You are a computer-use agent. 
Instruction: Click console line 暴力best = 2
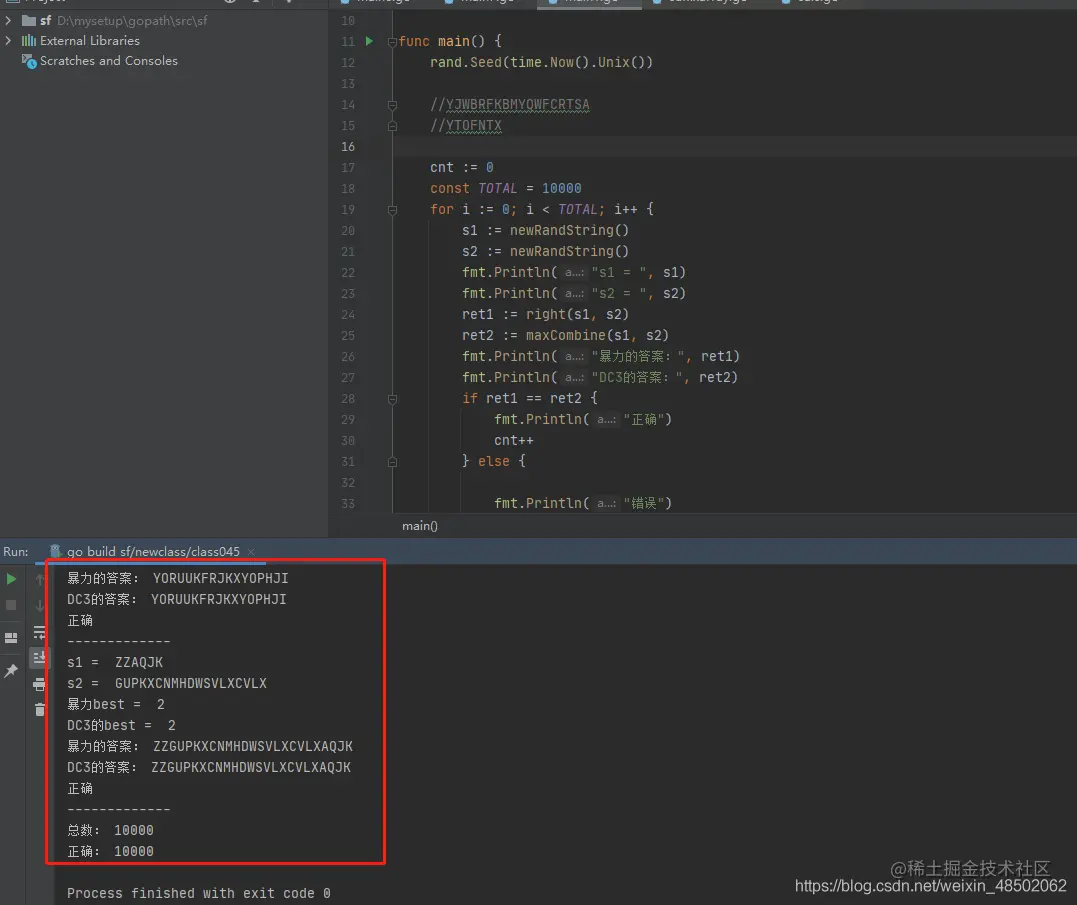click(115, 704)
